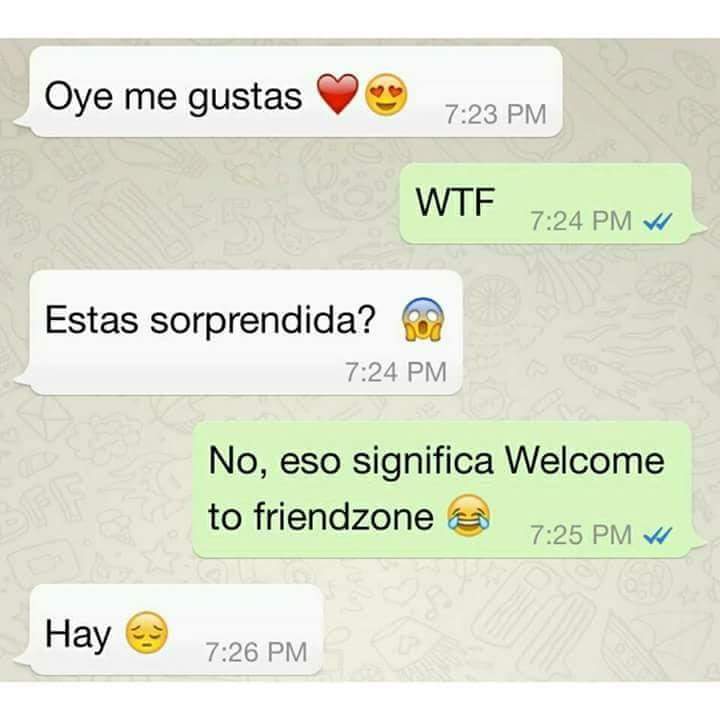
Task: Tap read checkmarks on WTF message
Action: (x=658, y=221)
